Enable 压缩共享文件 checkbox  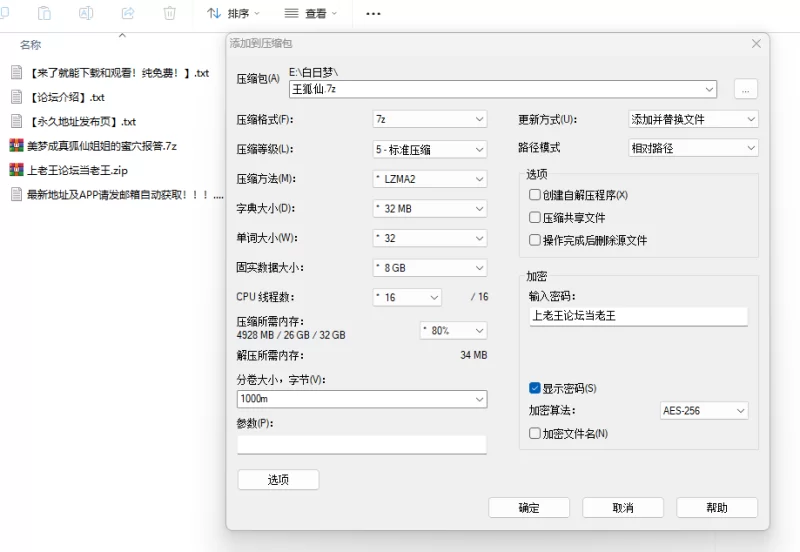tap(535, 217)
